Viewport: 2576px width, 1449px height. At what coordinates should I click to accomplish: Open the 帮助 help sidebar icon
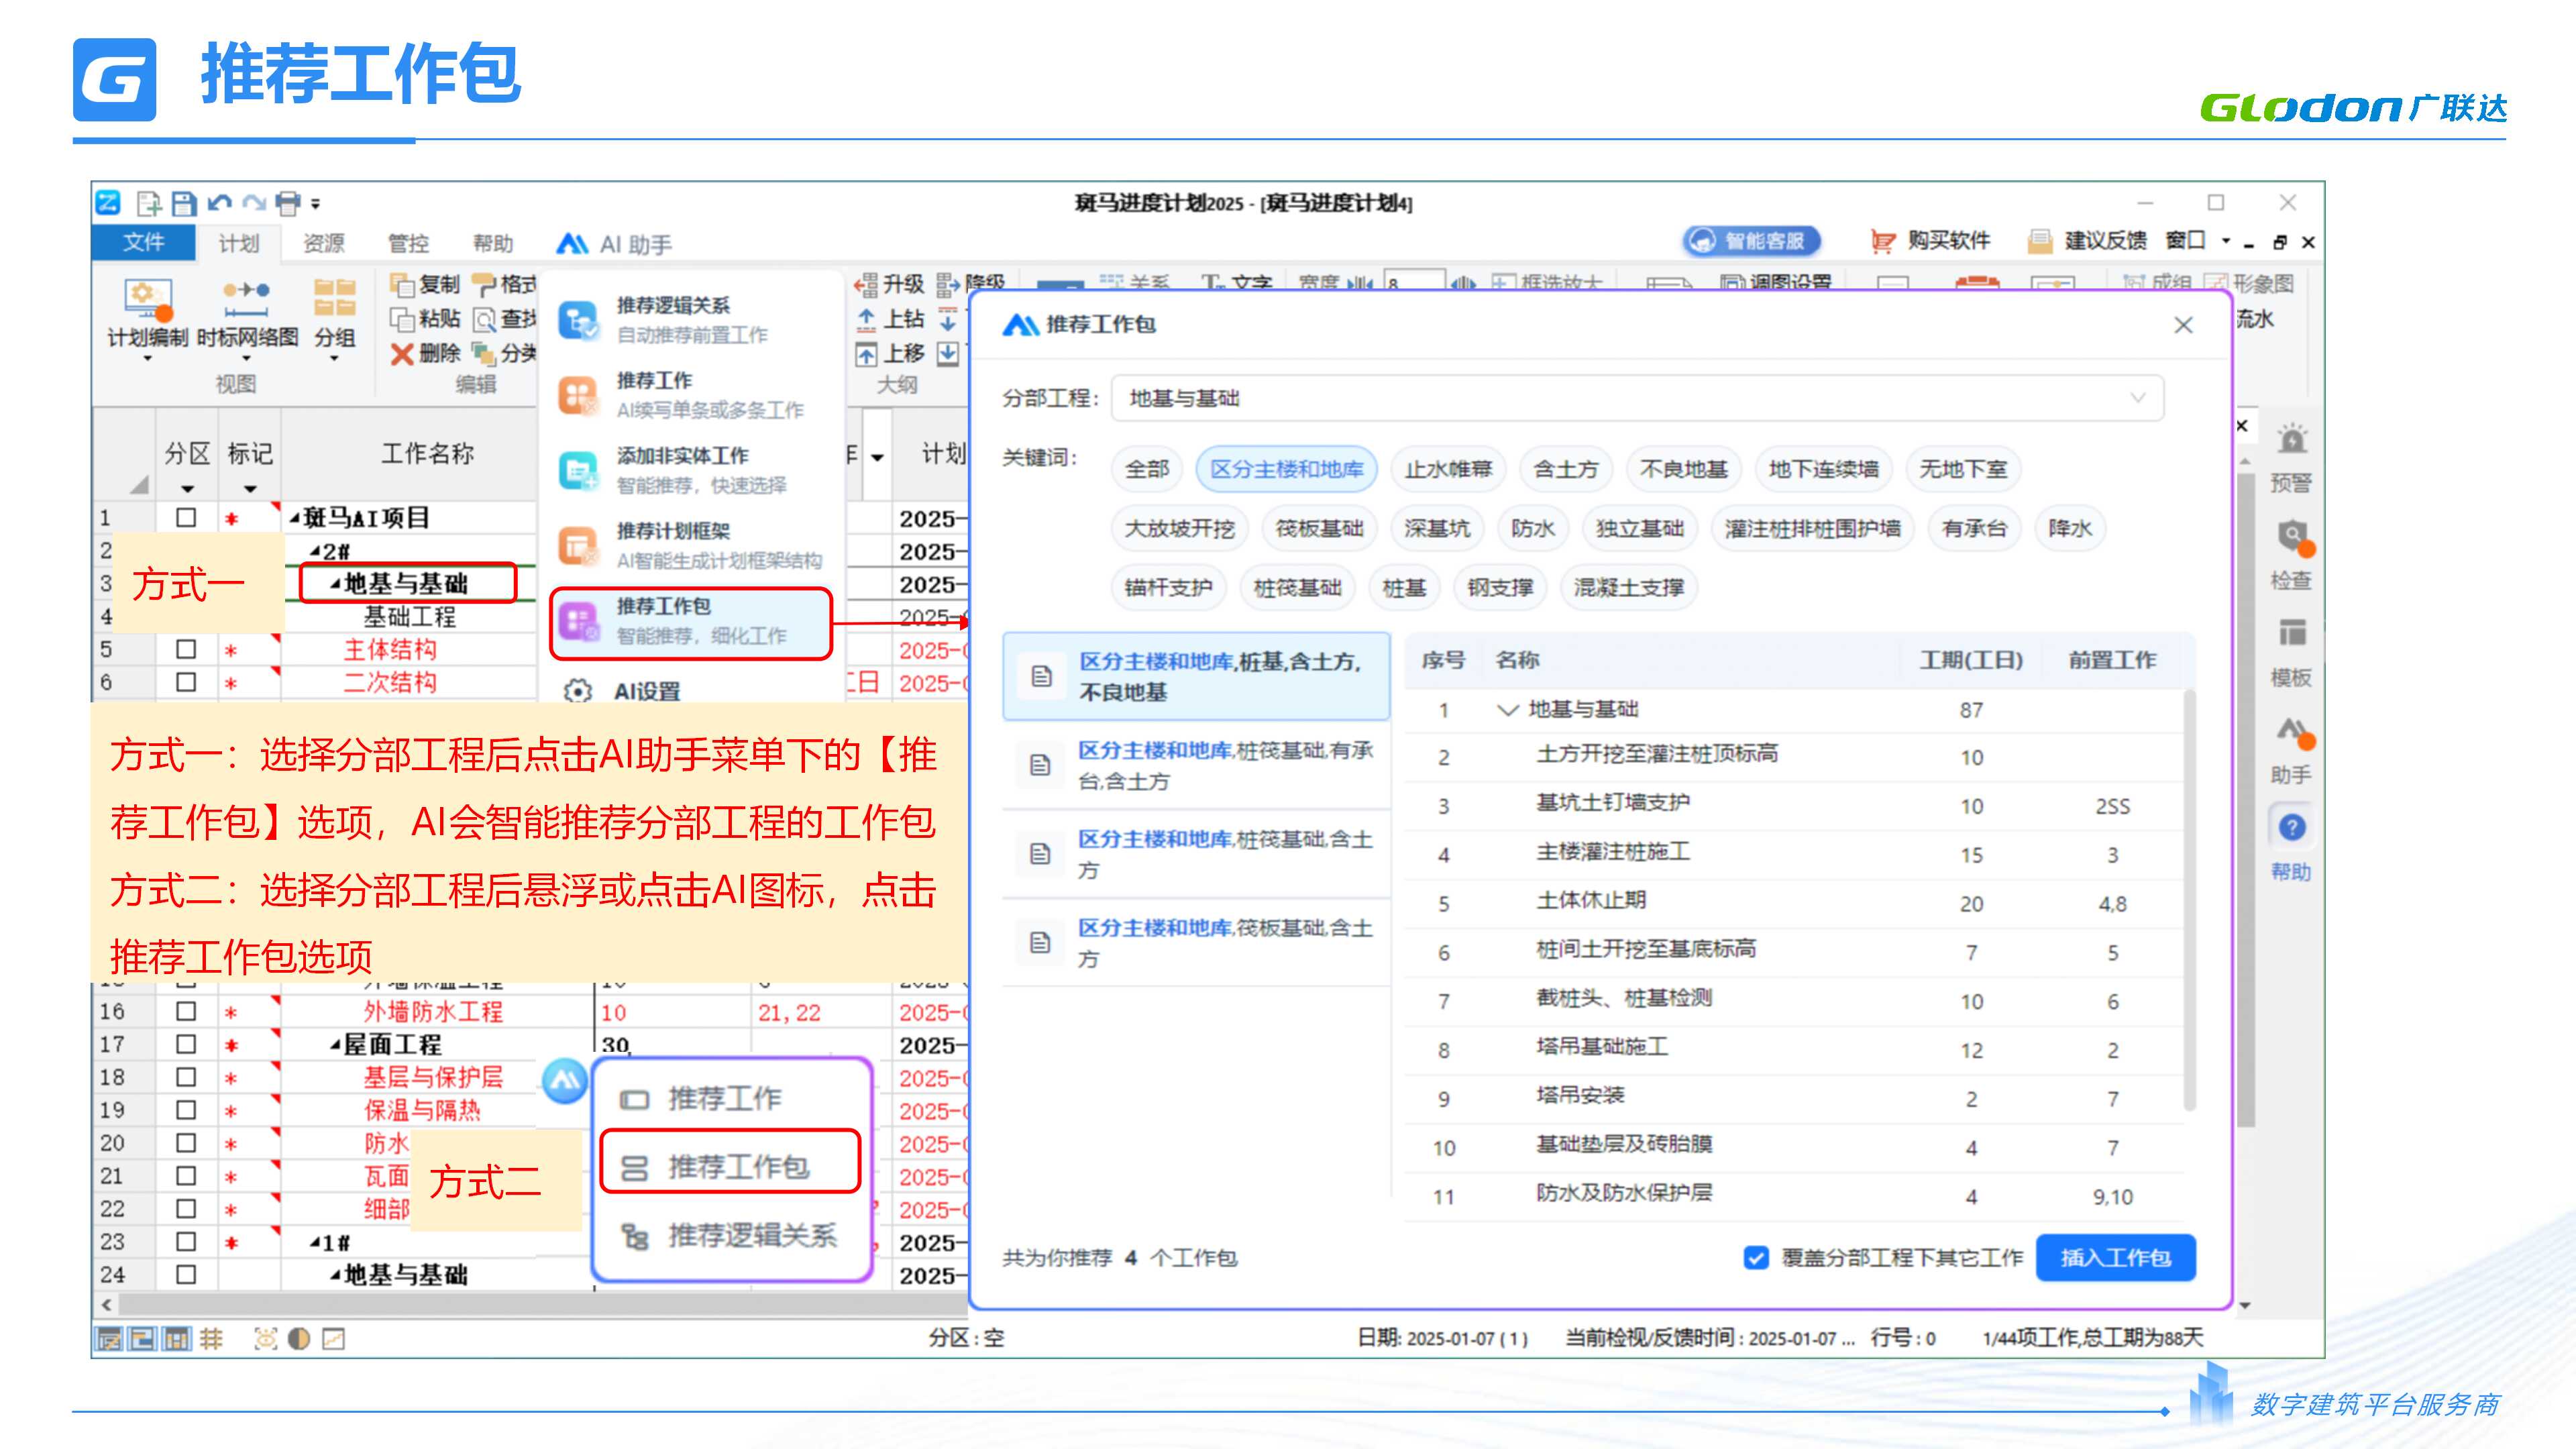pos(2292,828)
